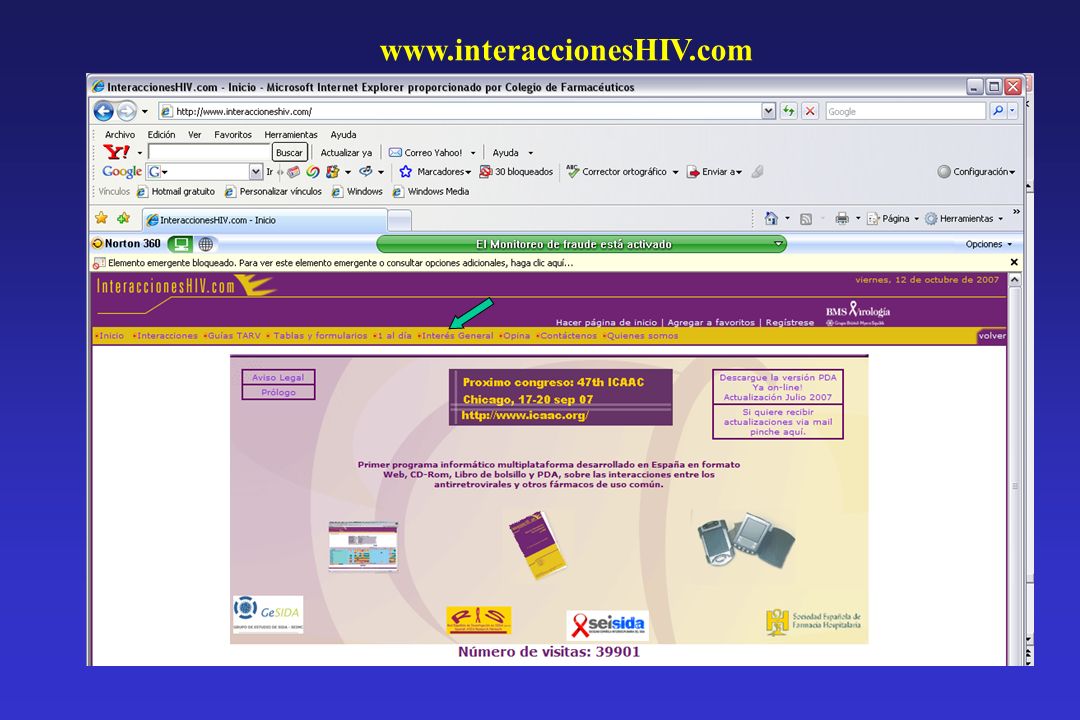Screen dimensions: 1080x720
Task: Click the Google search magnifier icon
Action: (997, 111)
